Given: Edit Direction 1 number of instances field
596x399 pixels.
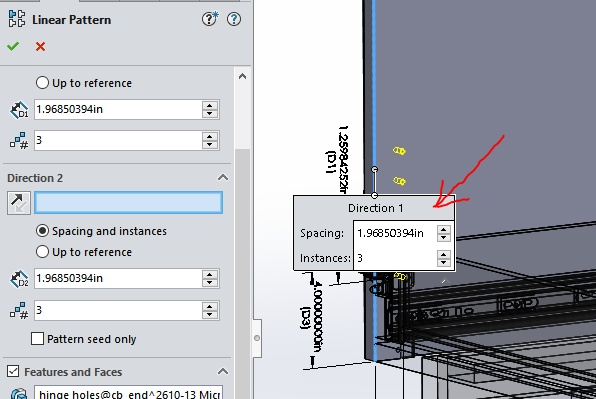Looking at the screenshot, I should [x=118, y=140].
